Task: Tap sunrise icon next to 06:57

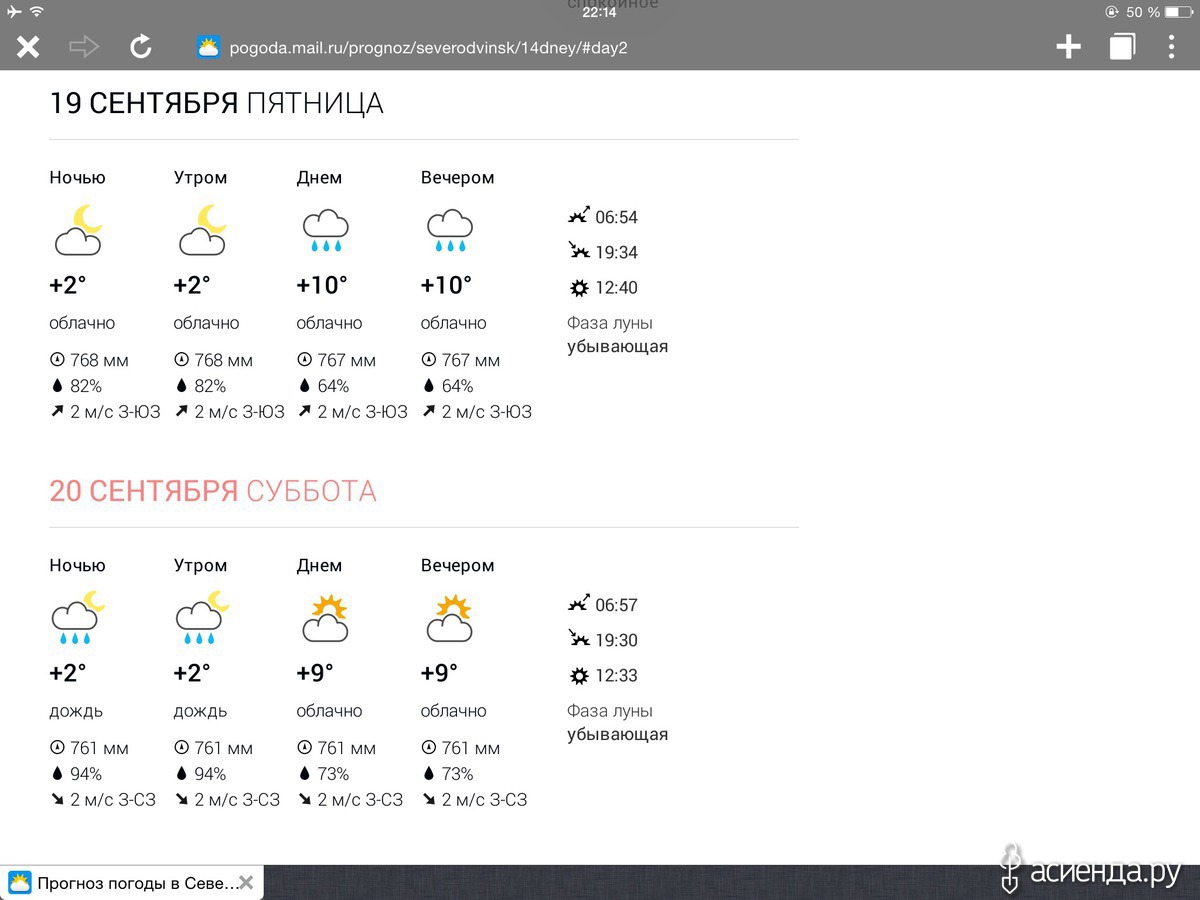Action: point(578,604)
